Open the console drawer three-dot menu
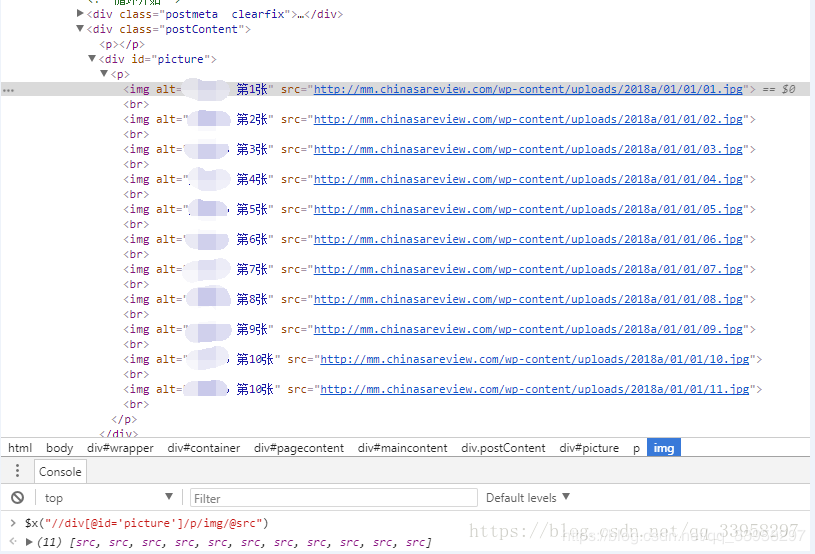Screen dimensions: 815x554 click(x=17, y=471)
